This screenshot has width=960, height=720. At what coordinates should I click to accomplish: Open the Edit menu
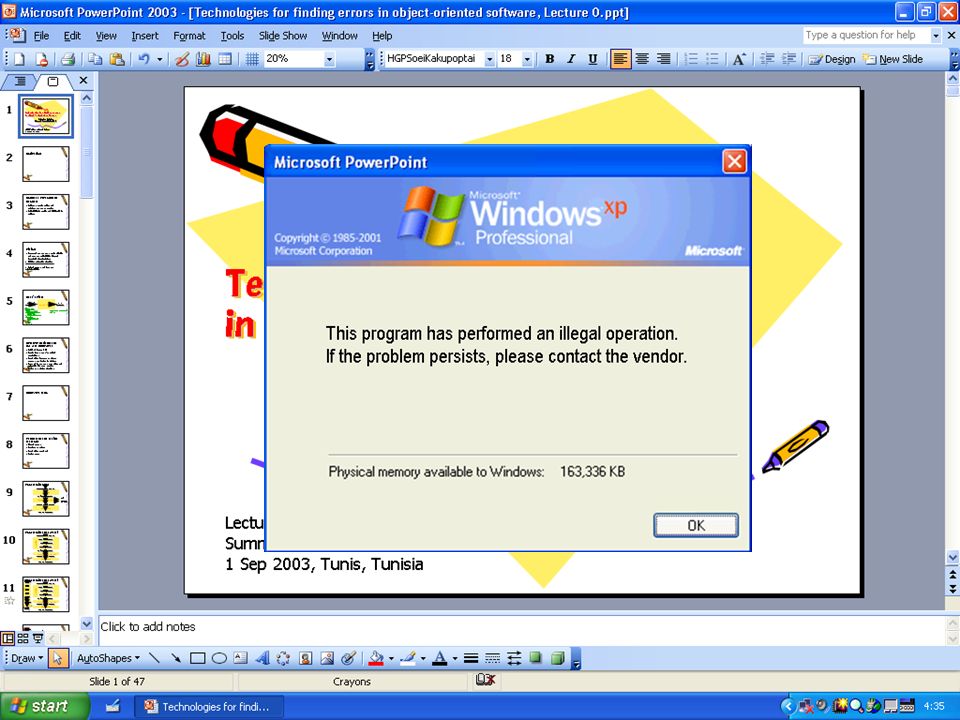(72, 36)
